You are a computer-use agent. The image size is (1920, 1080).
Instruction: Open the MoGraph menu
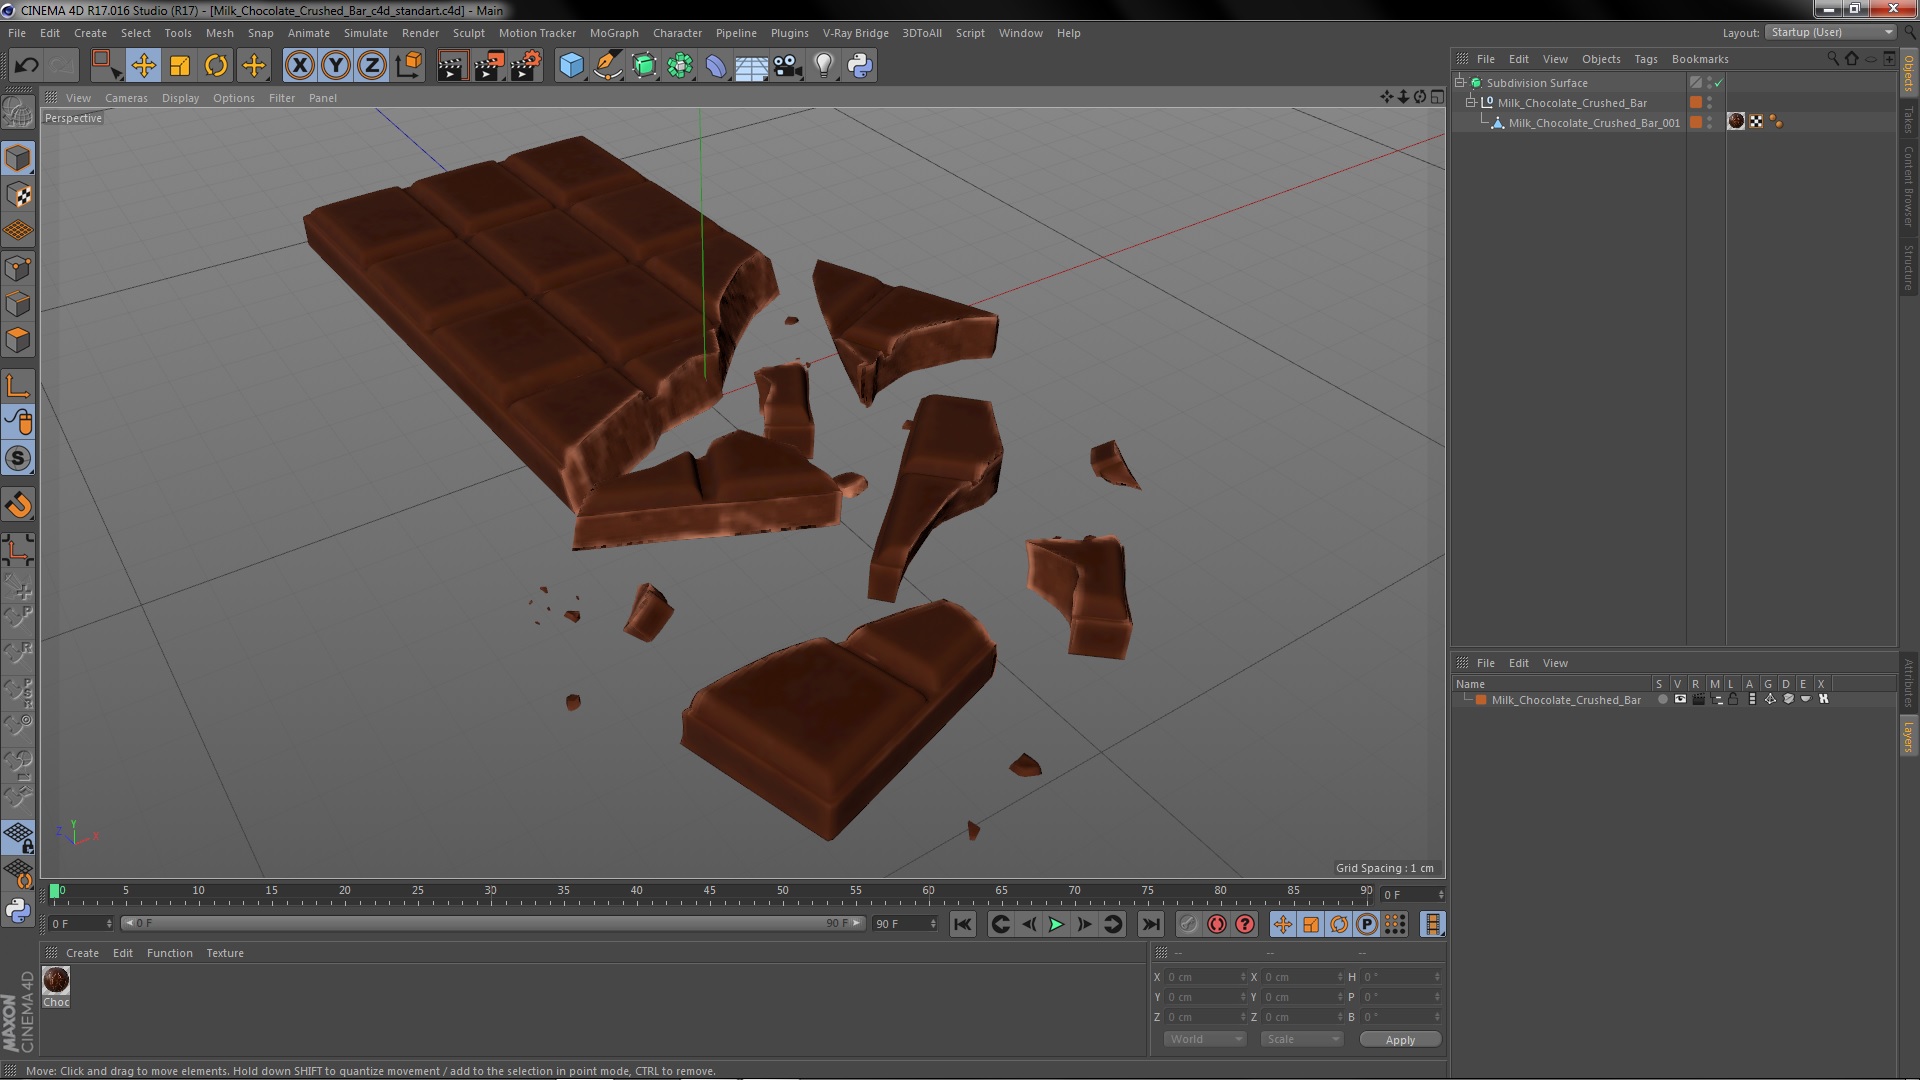[x=614, y=33]
